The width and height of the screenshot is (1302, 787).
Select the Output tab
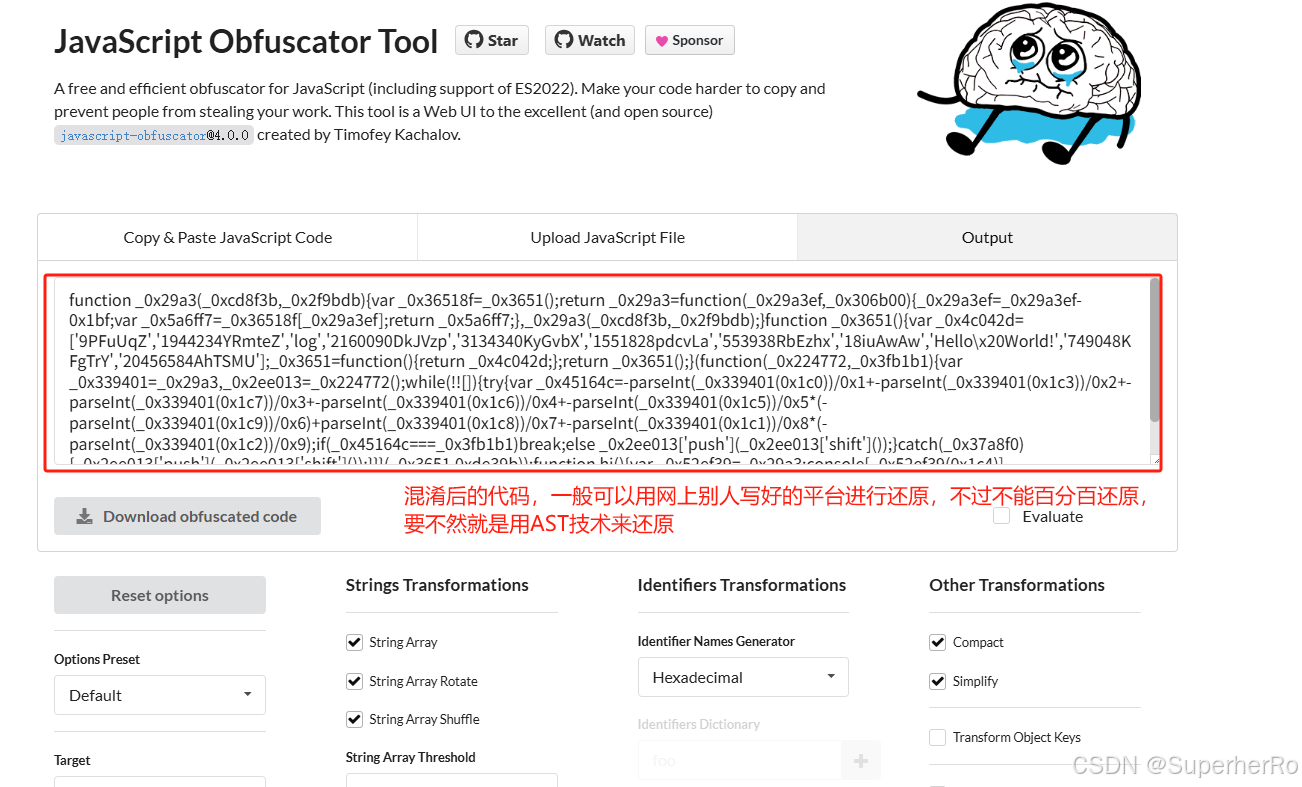[987, 237]
